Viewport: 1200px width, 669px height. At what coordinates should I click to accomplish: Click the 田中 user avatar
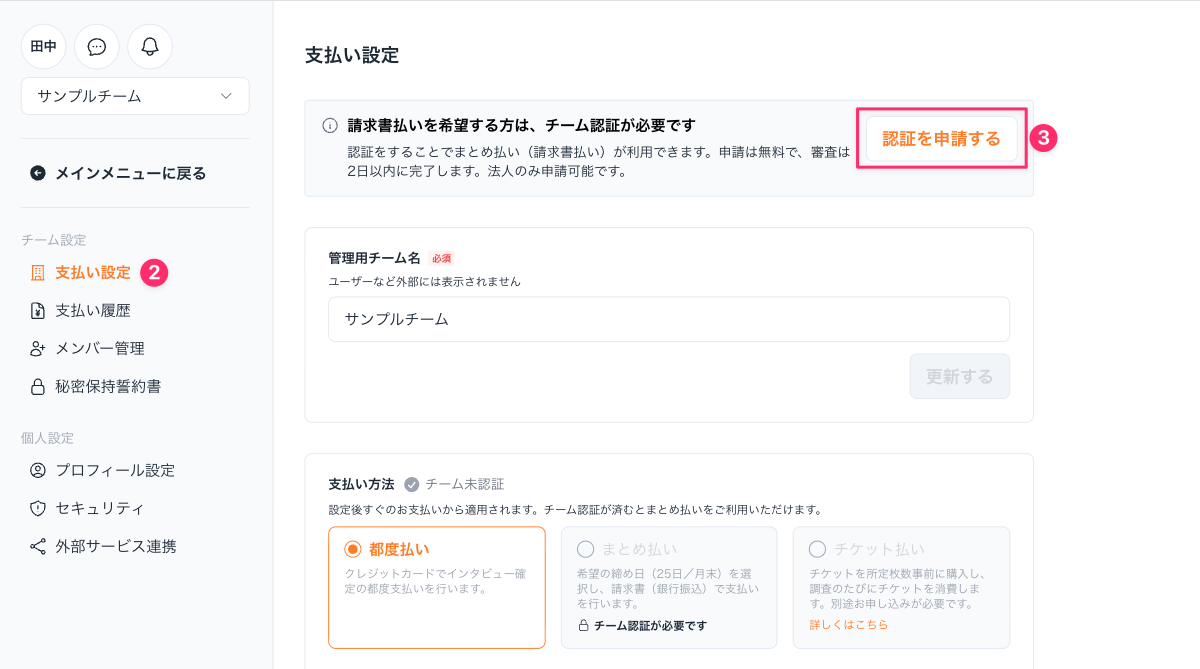click(44, 47)
